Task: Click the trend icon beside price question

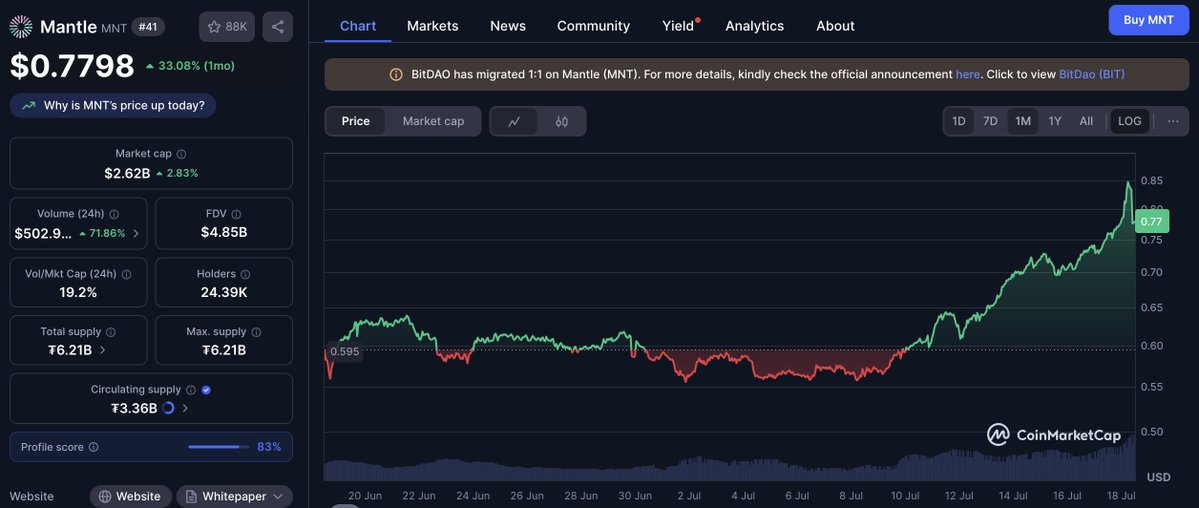Action: coord(29,106)
